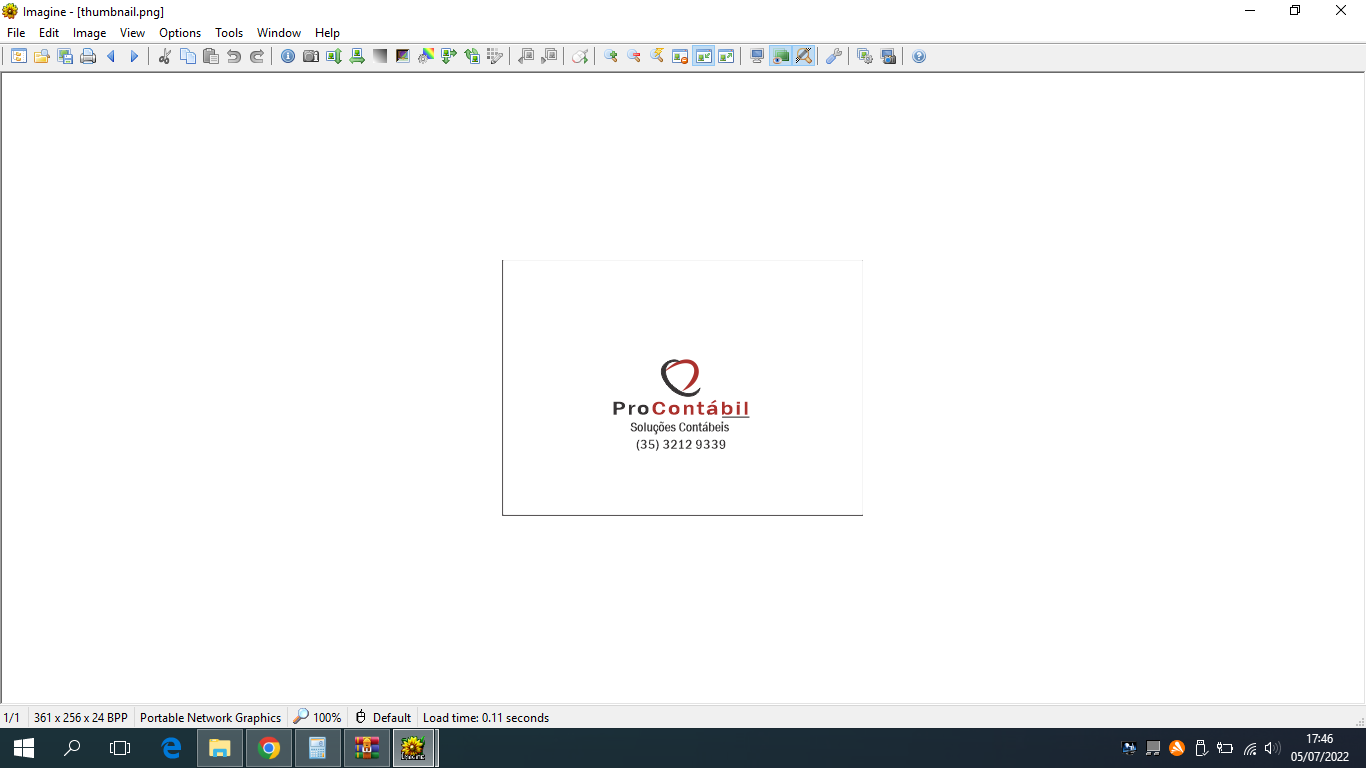Click the Default mouse mode status entry

coord(383,717)
